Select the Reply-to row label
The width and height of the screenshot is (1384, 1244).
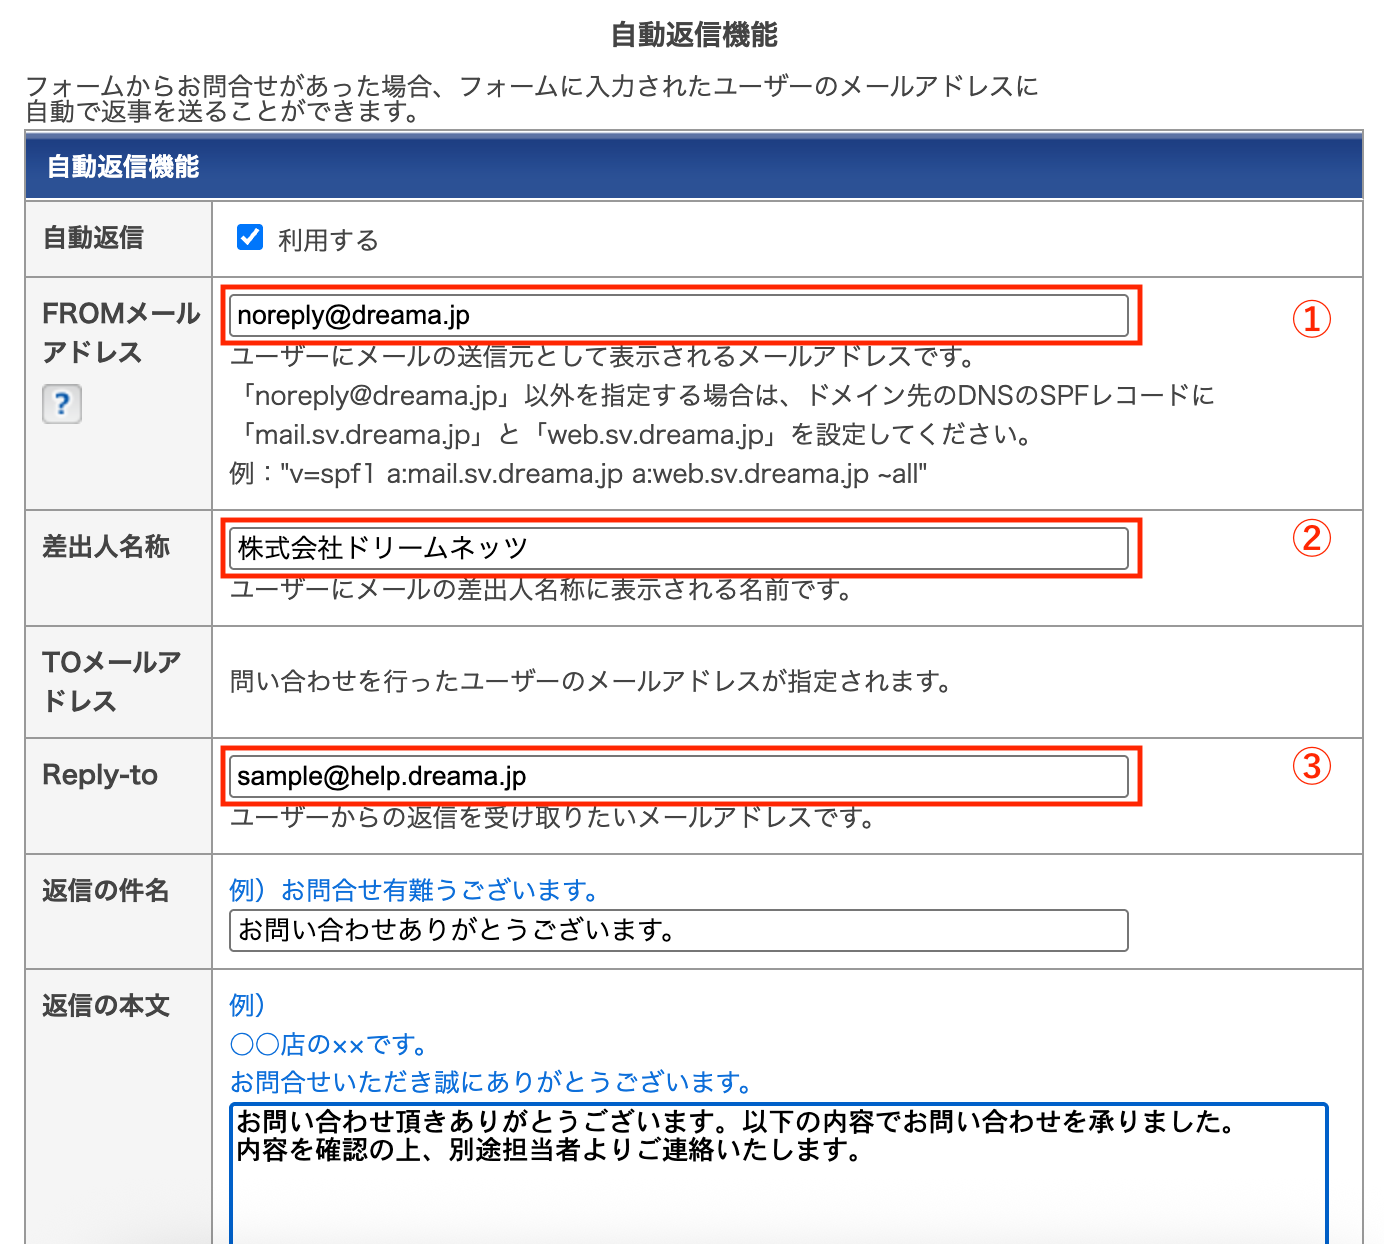[99, 775]
